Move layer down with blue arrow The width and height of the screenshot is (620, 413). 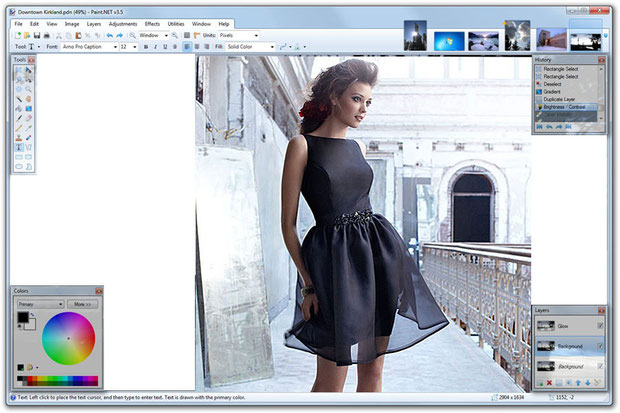pyautogui.click(x=588, y=383)
